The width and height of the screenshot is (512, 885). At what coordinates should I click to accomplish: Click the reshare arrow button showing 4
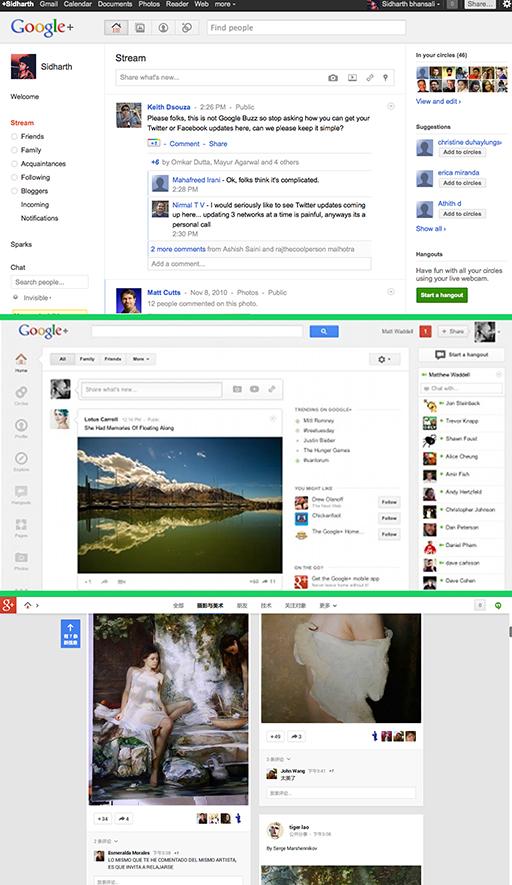(x=124, y=818)
